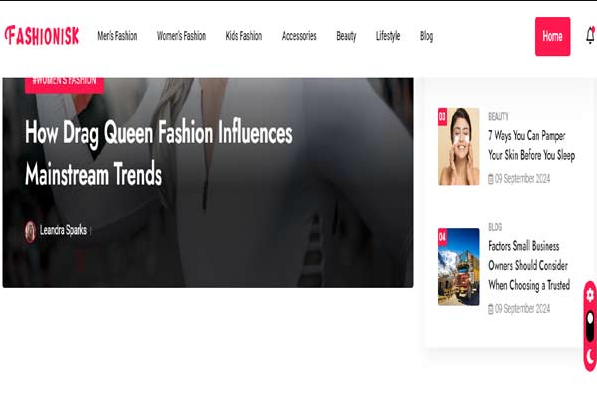This screenshot has width=597, height=398.
Task: Open author Leandra Sparks profile link
Action: click(63, 230)
